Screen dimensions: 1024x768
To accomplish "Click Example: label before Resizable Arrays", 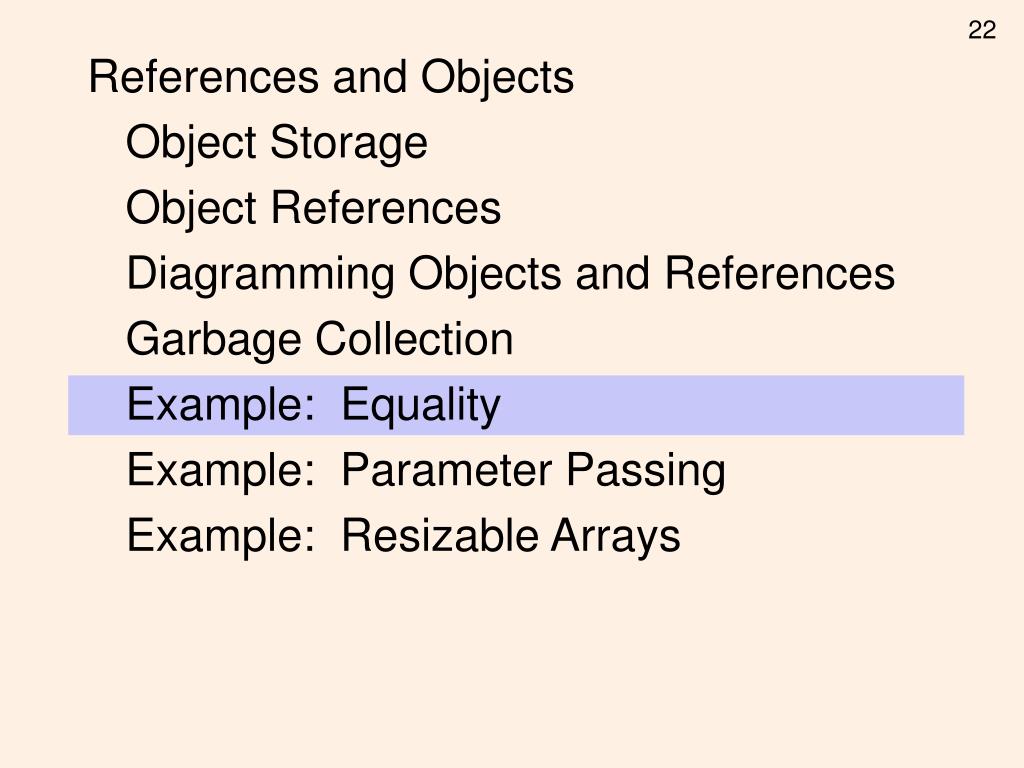I will pyautogui.click(x=221, y=536).
